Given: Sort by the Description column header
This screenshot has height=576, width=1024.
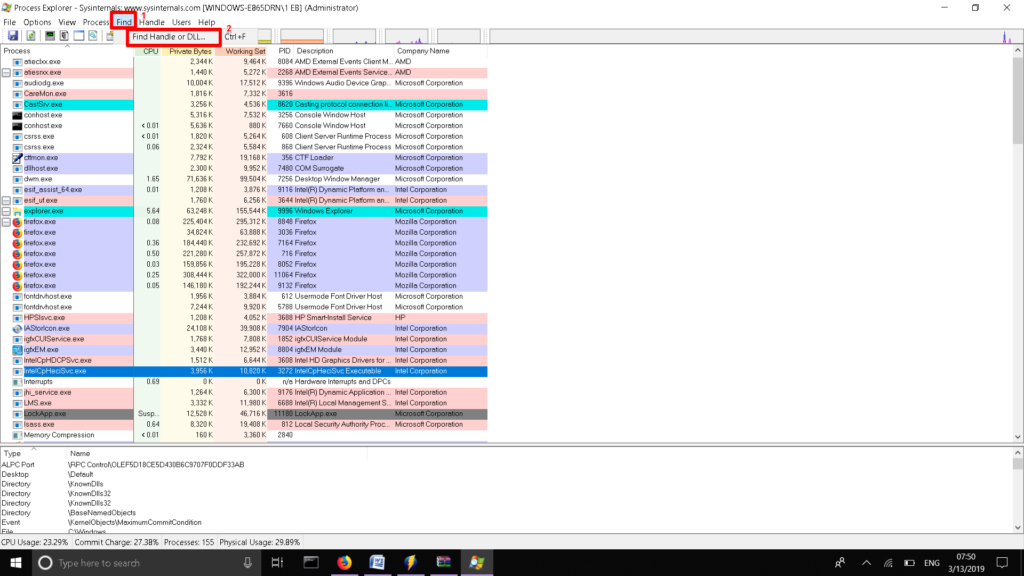Looking at the screenshot, I should 344,51.
